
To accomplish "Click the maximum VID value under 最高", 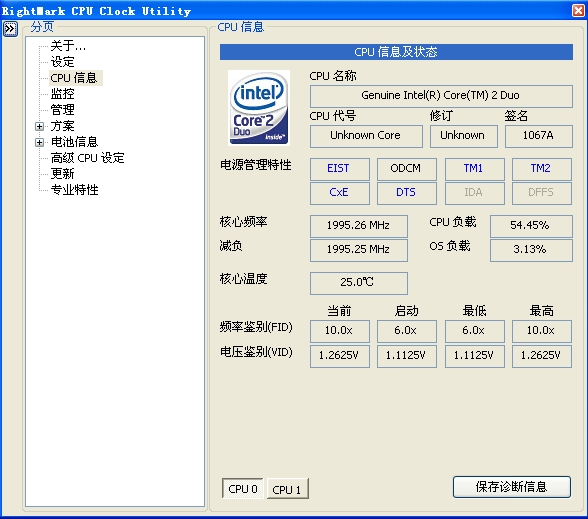I will click(542, 356).
